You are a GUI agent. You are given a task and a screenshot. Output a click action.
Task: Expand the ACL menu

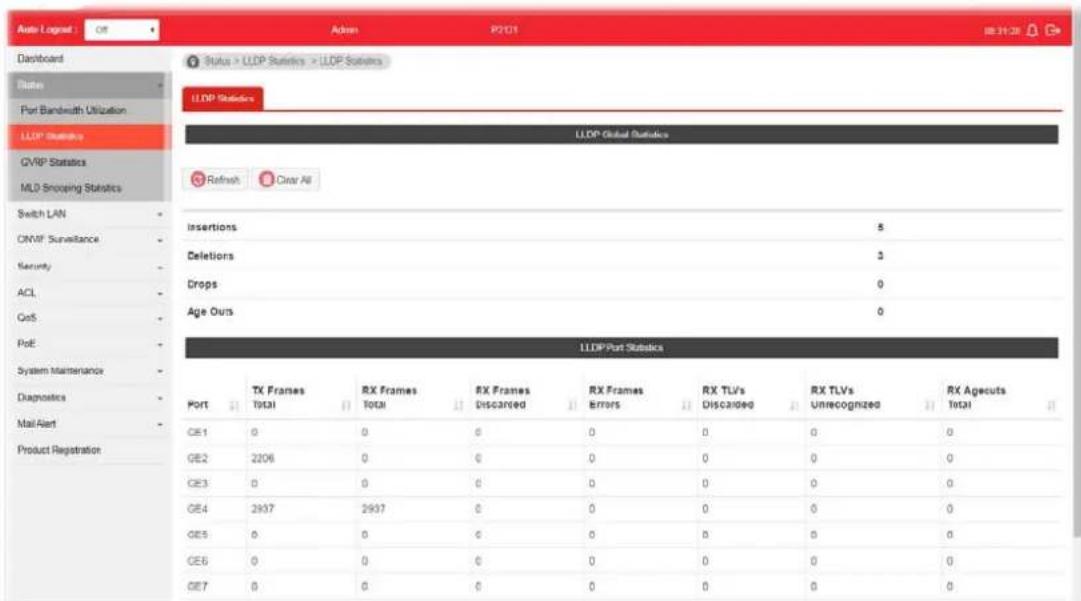pyautogui.click(x=90, y=293)
